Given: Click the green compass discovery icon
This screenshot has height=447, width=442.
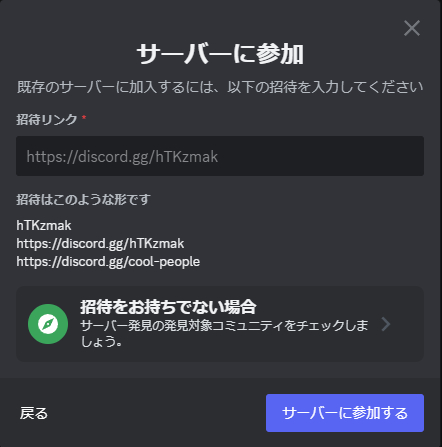Looking at the screenshot, I should coord(48,324).
